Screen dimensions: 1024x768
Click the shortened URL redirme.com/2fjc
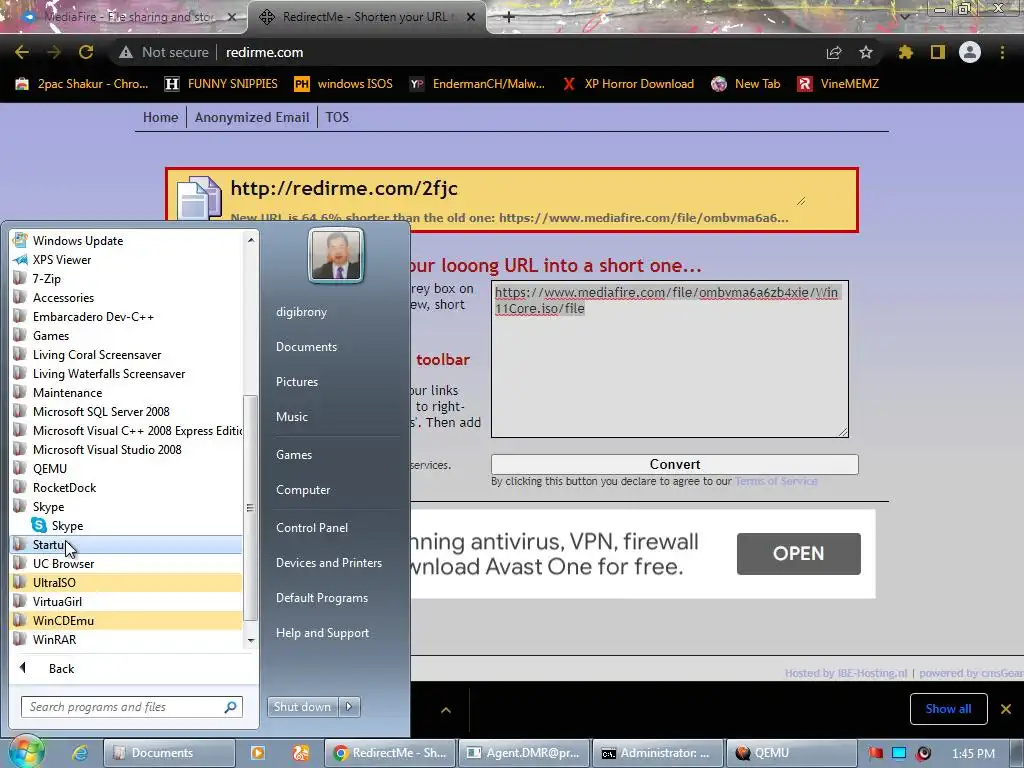pyautogui.click(x=344, y=188)
